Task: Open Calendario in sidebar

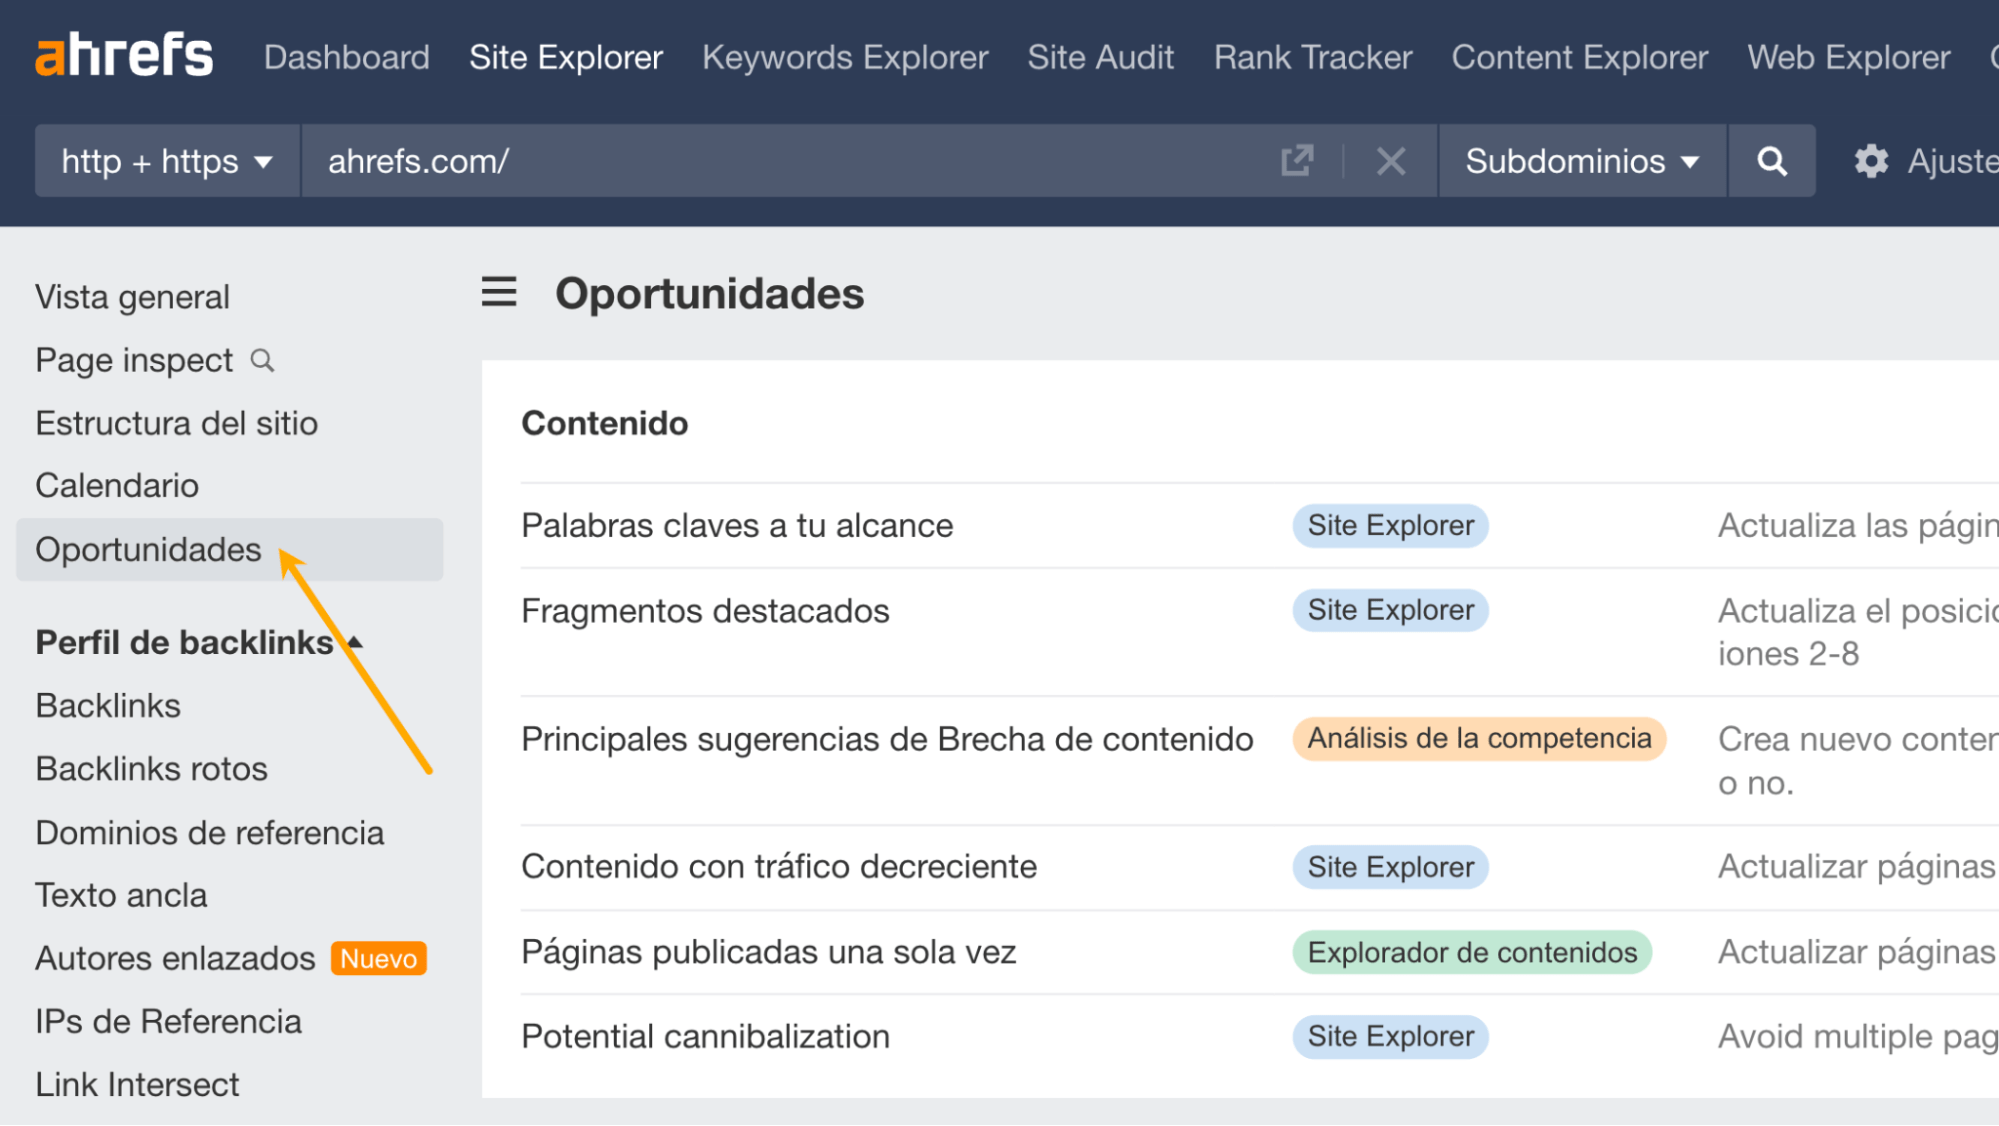Action: pyautogui.click(x=117, y=485)
